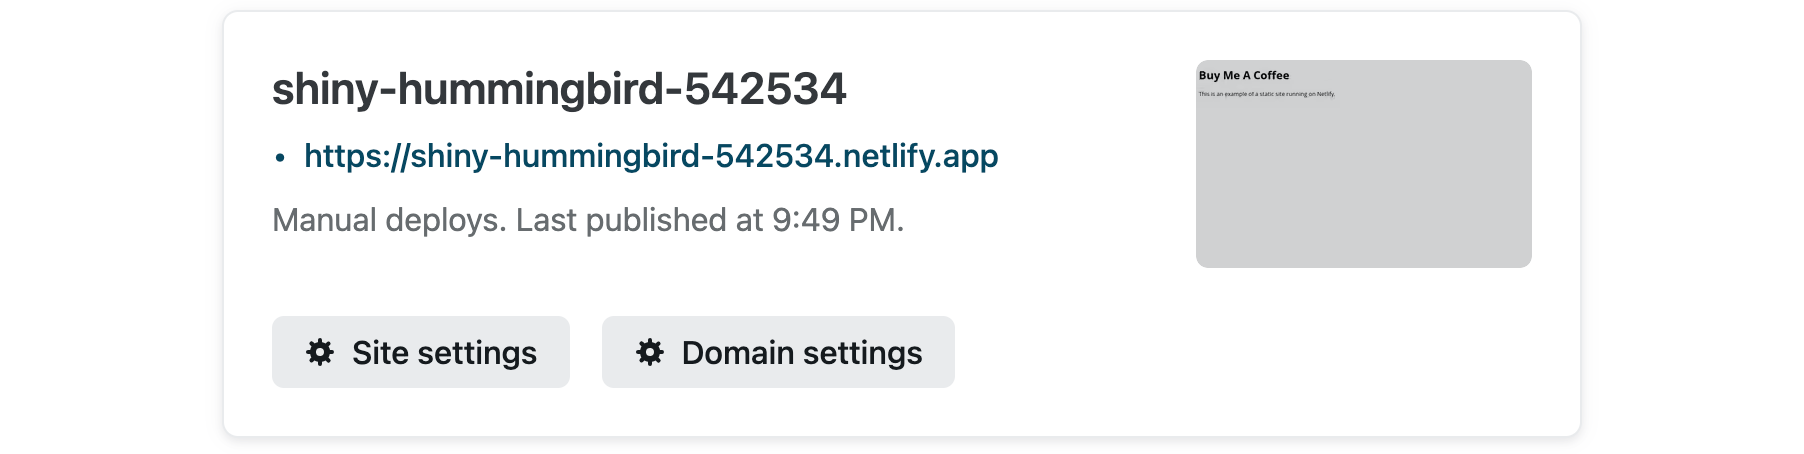Screen dimensions: 1804x454
Task: Click the 'Last published at 9:49 PM' text
Action: pos(706,220)
